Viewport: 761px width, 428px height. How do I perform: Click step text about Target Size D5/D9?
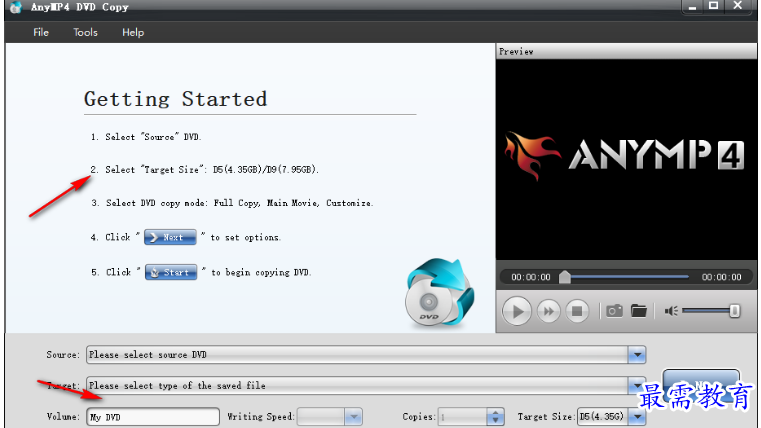212,169
